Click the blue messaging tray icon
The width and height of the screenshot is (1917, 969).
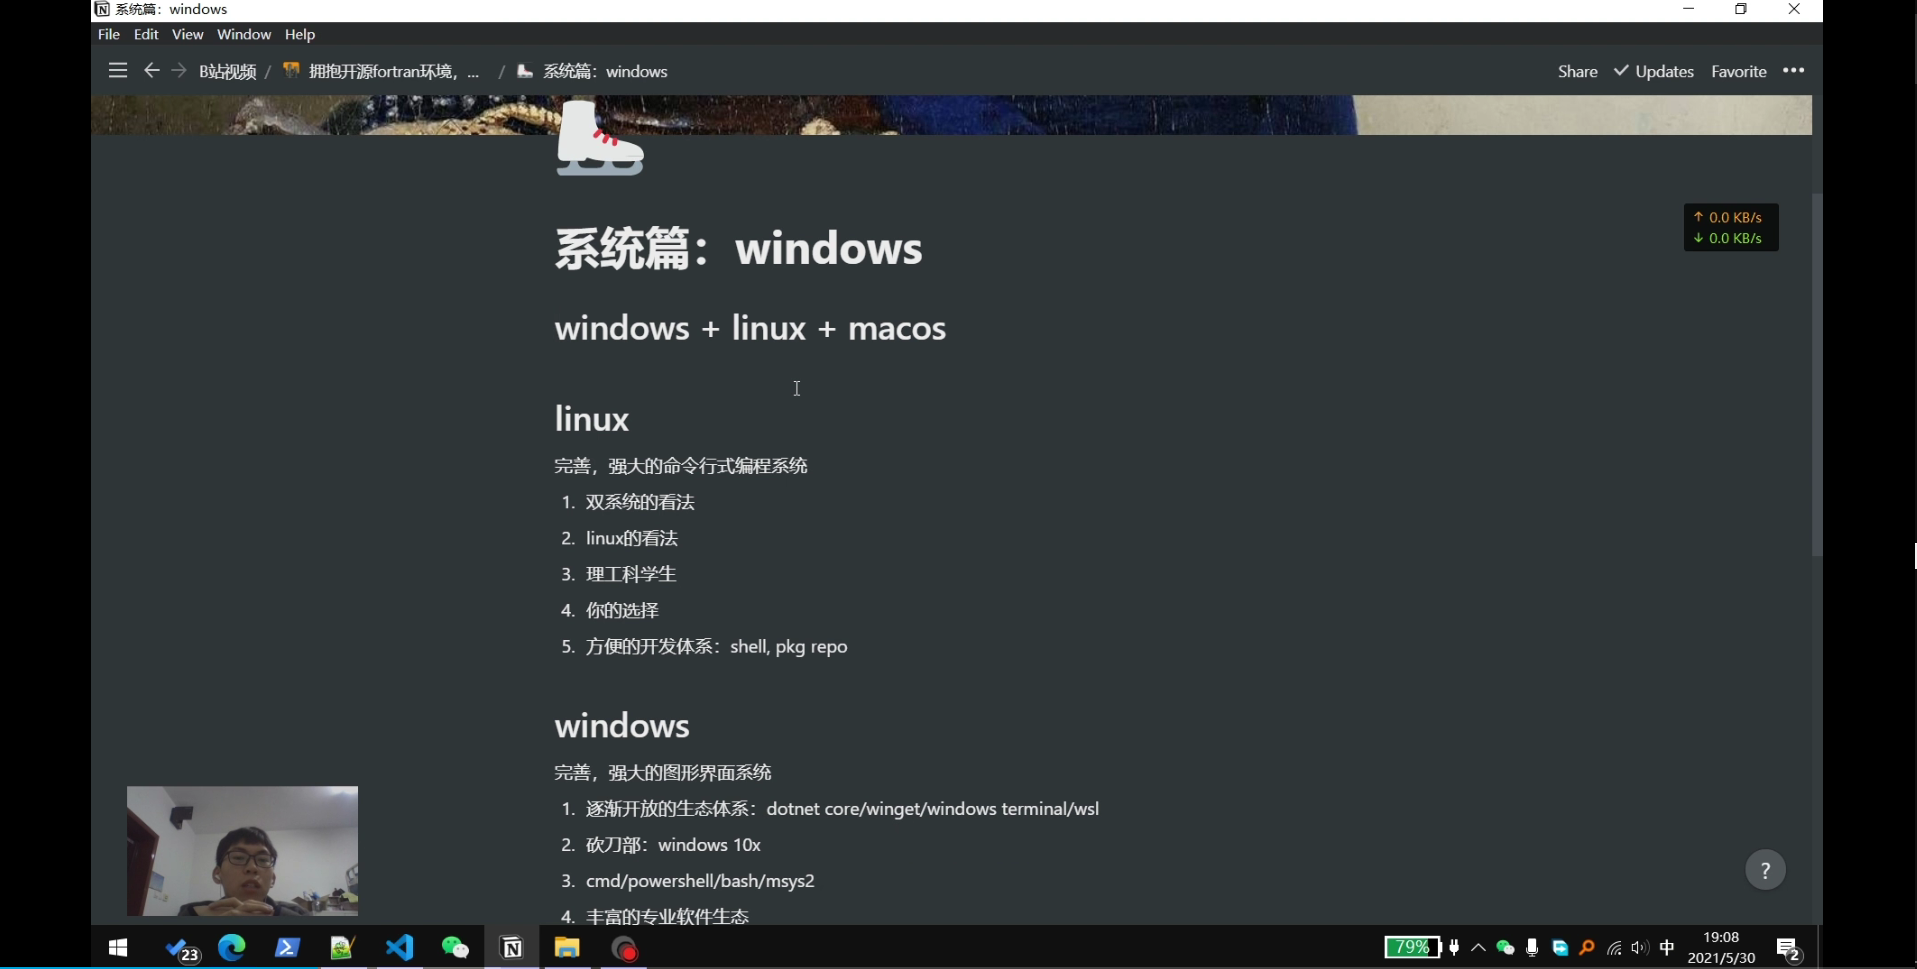(1560, 947)
